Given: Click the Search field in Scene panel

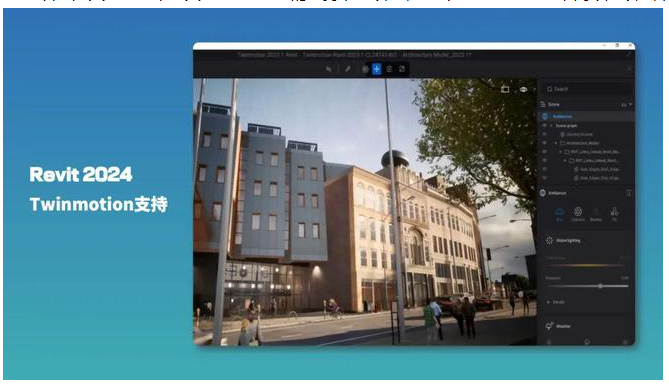Looking at the screenshot, I should pos(587,89).
